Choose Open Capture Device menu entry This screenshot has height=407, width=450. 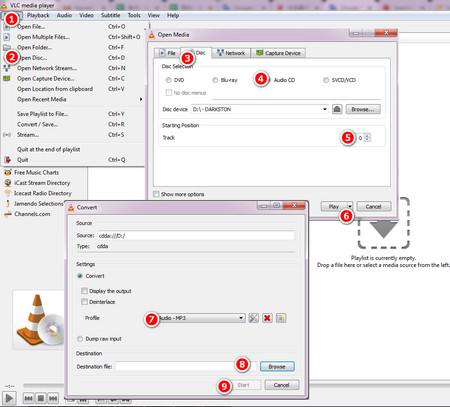[x=73, y=79]
